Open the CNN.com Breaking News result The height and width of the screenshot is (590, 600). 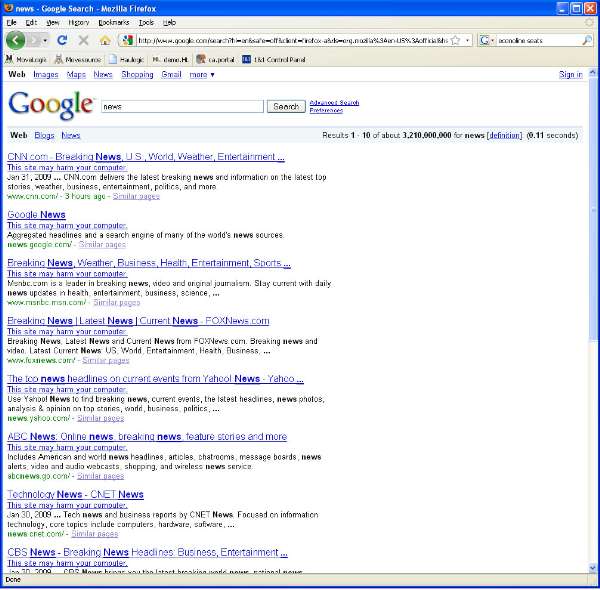[x=146, y=156]
